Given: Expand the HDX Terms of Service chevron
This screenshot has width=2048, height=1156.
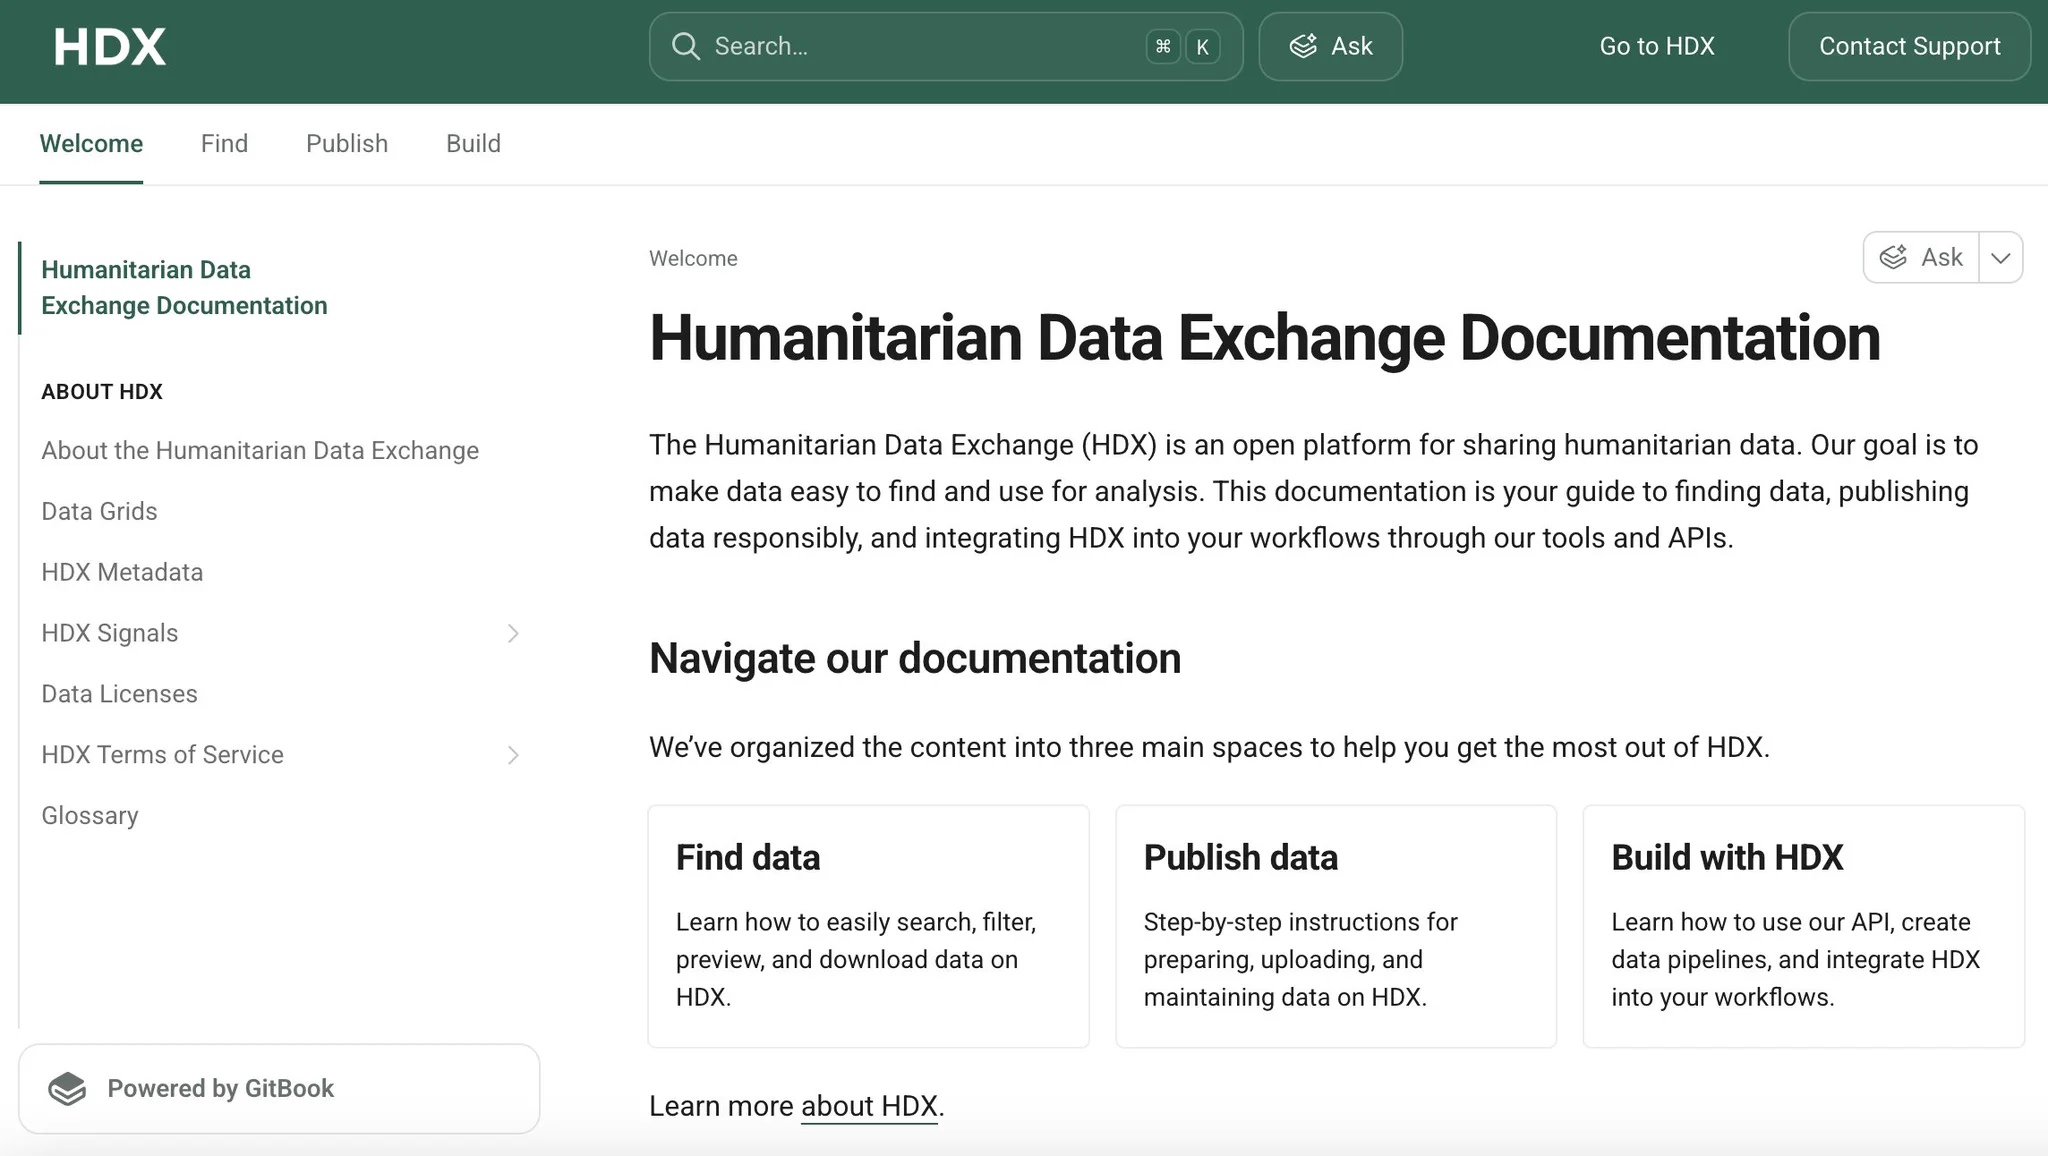Looking at the screenshot, I should tap(513, 755).
